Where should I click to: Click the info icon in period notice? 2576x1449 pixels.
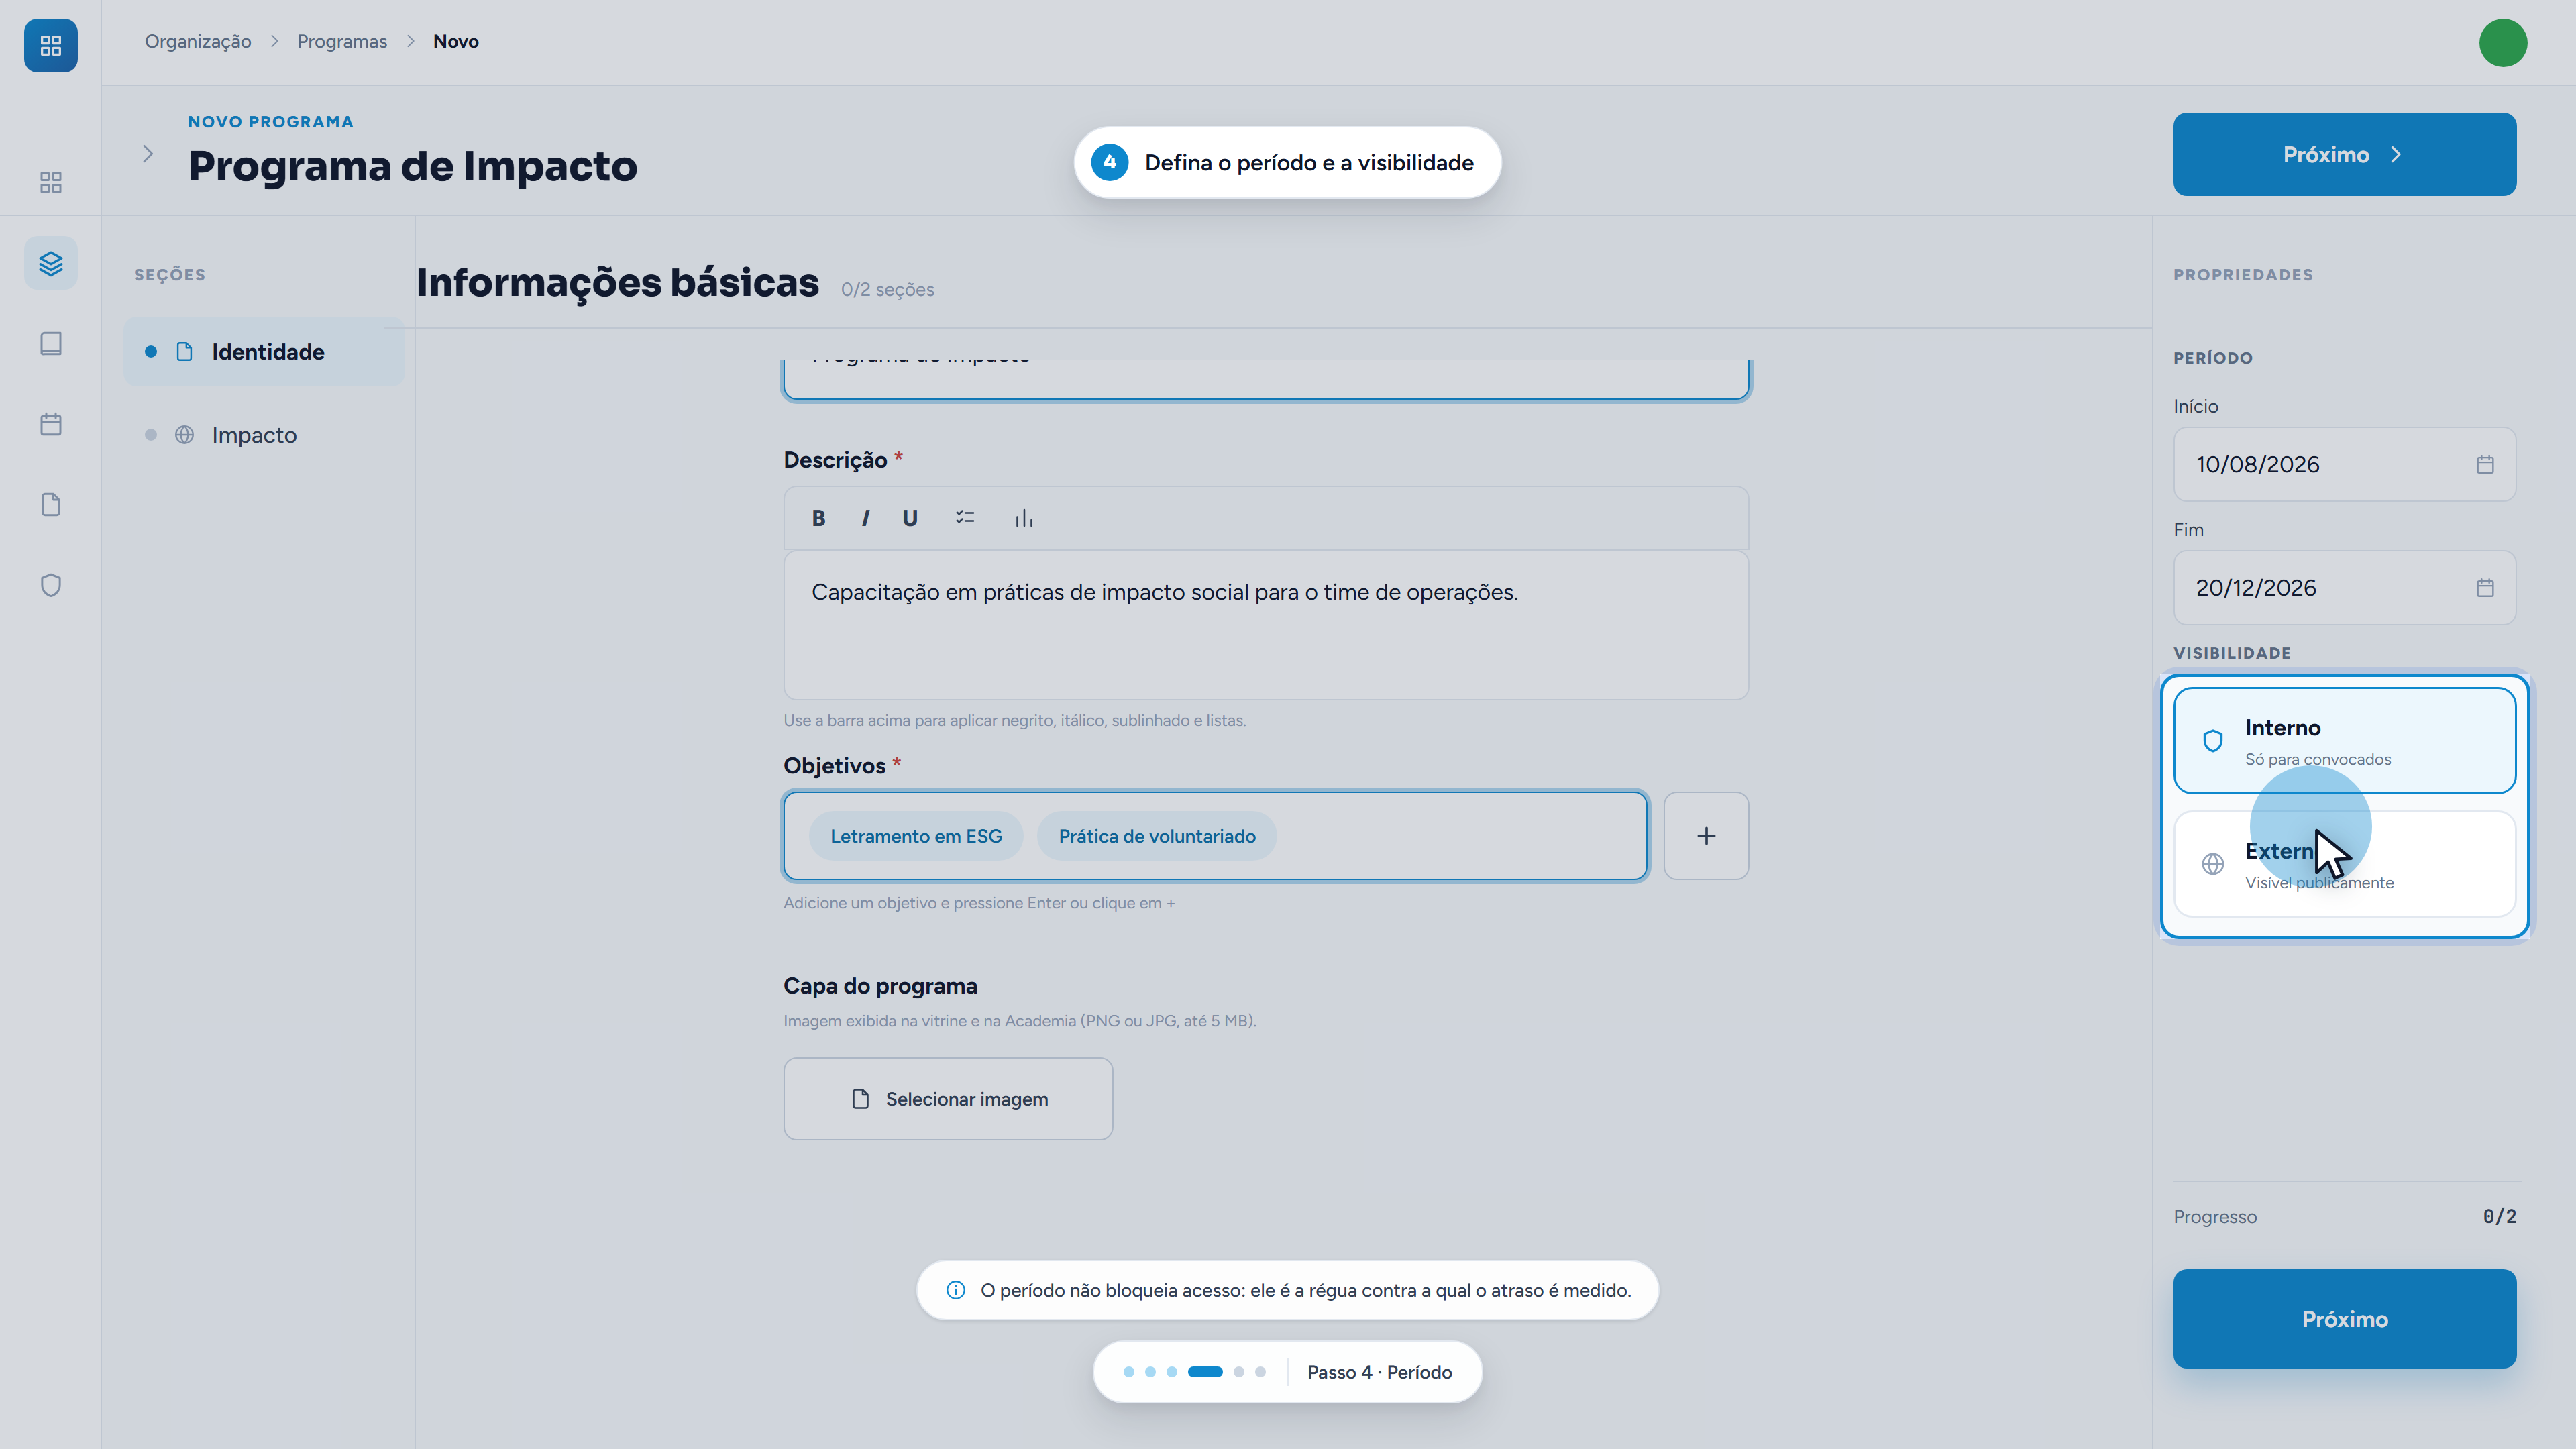coord(956,1291)
